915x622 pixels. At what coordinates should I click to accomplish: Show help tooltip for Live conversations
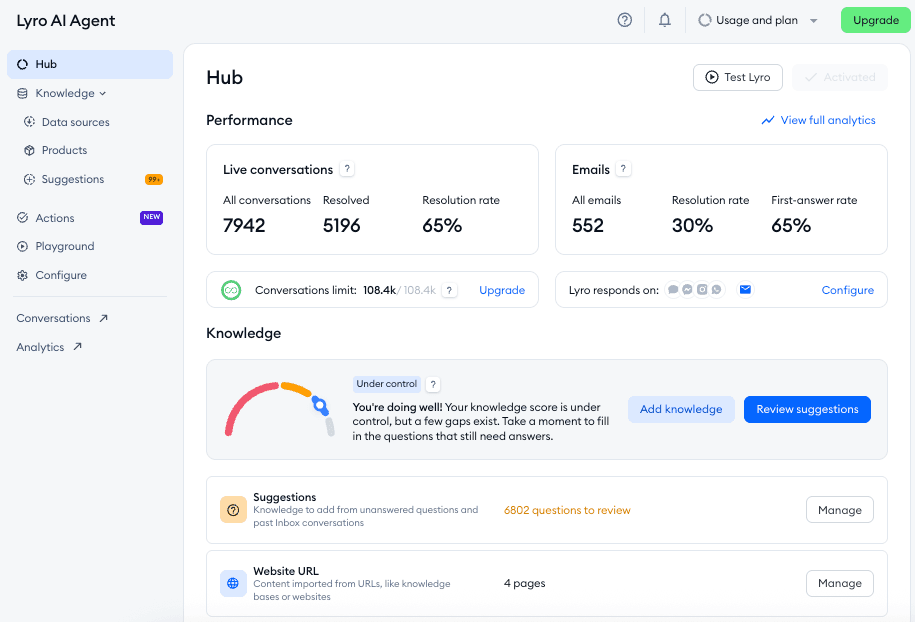click(347, 169)
